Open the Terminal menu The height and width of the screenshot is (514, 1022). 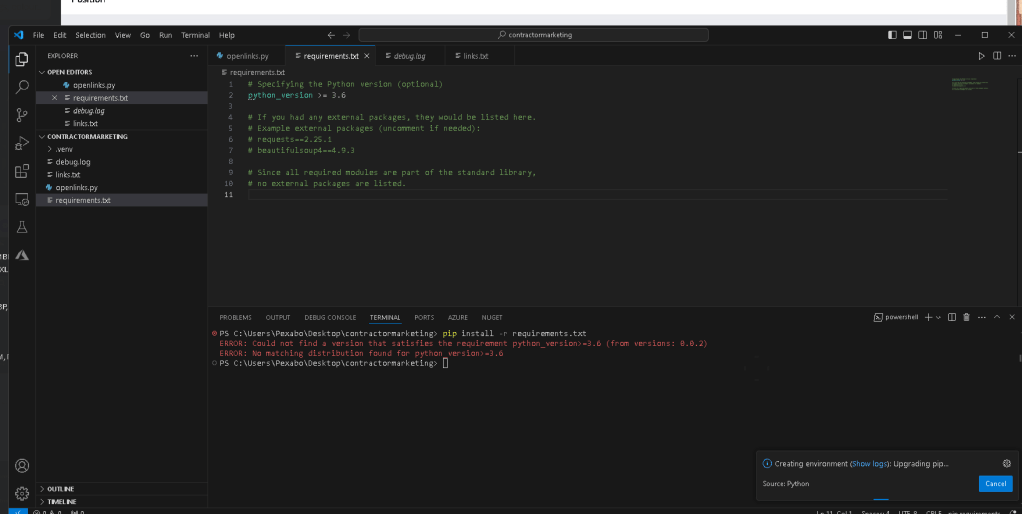click(196, 35)
